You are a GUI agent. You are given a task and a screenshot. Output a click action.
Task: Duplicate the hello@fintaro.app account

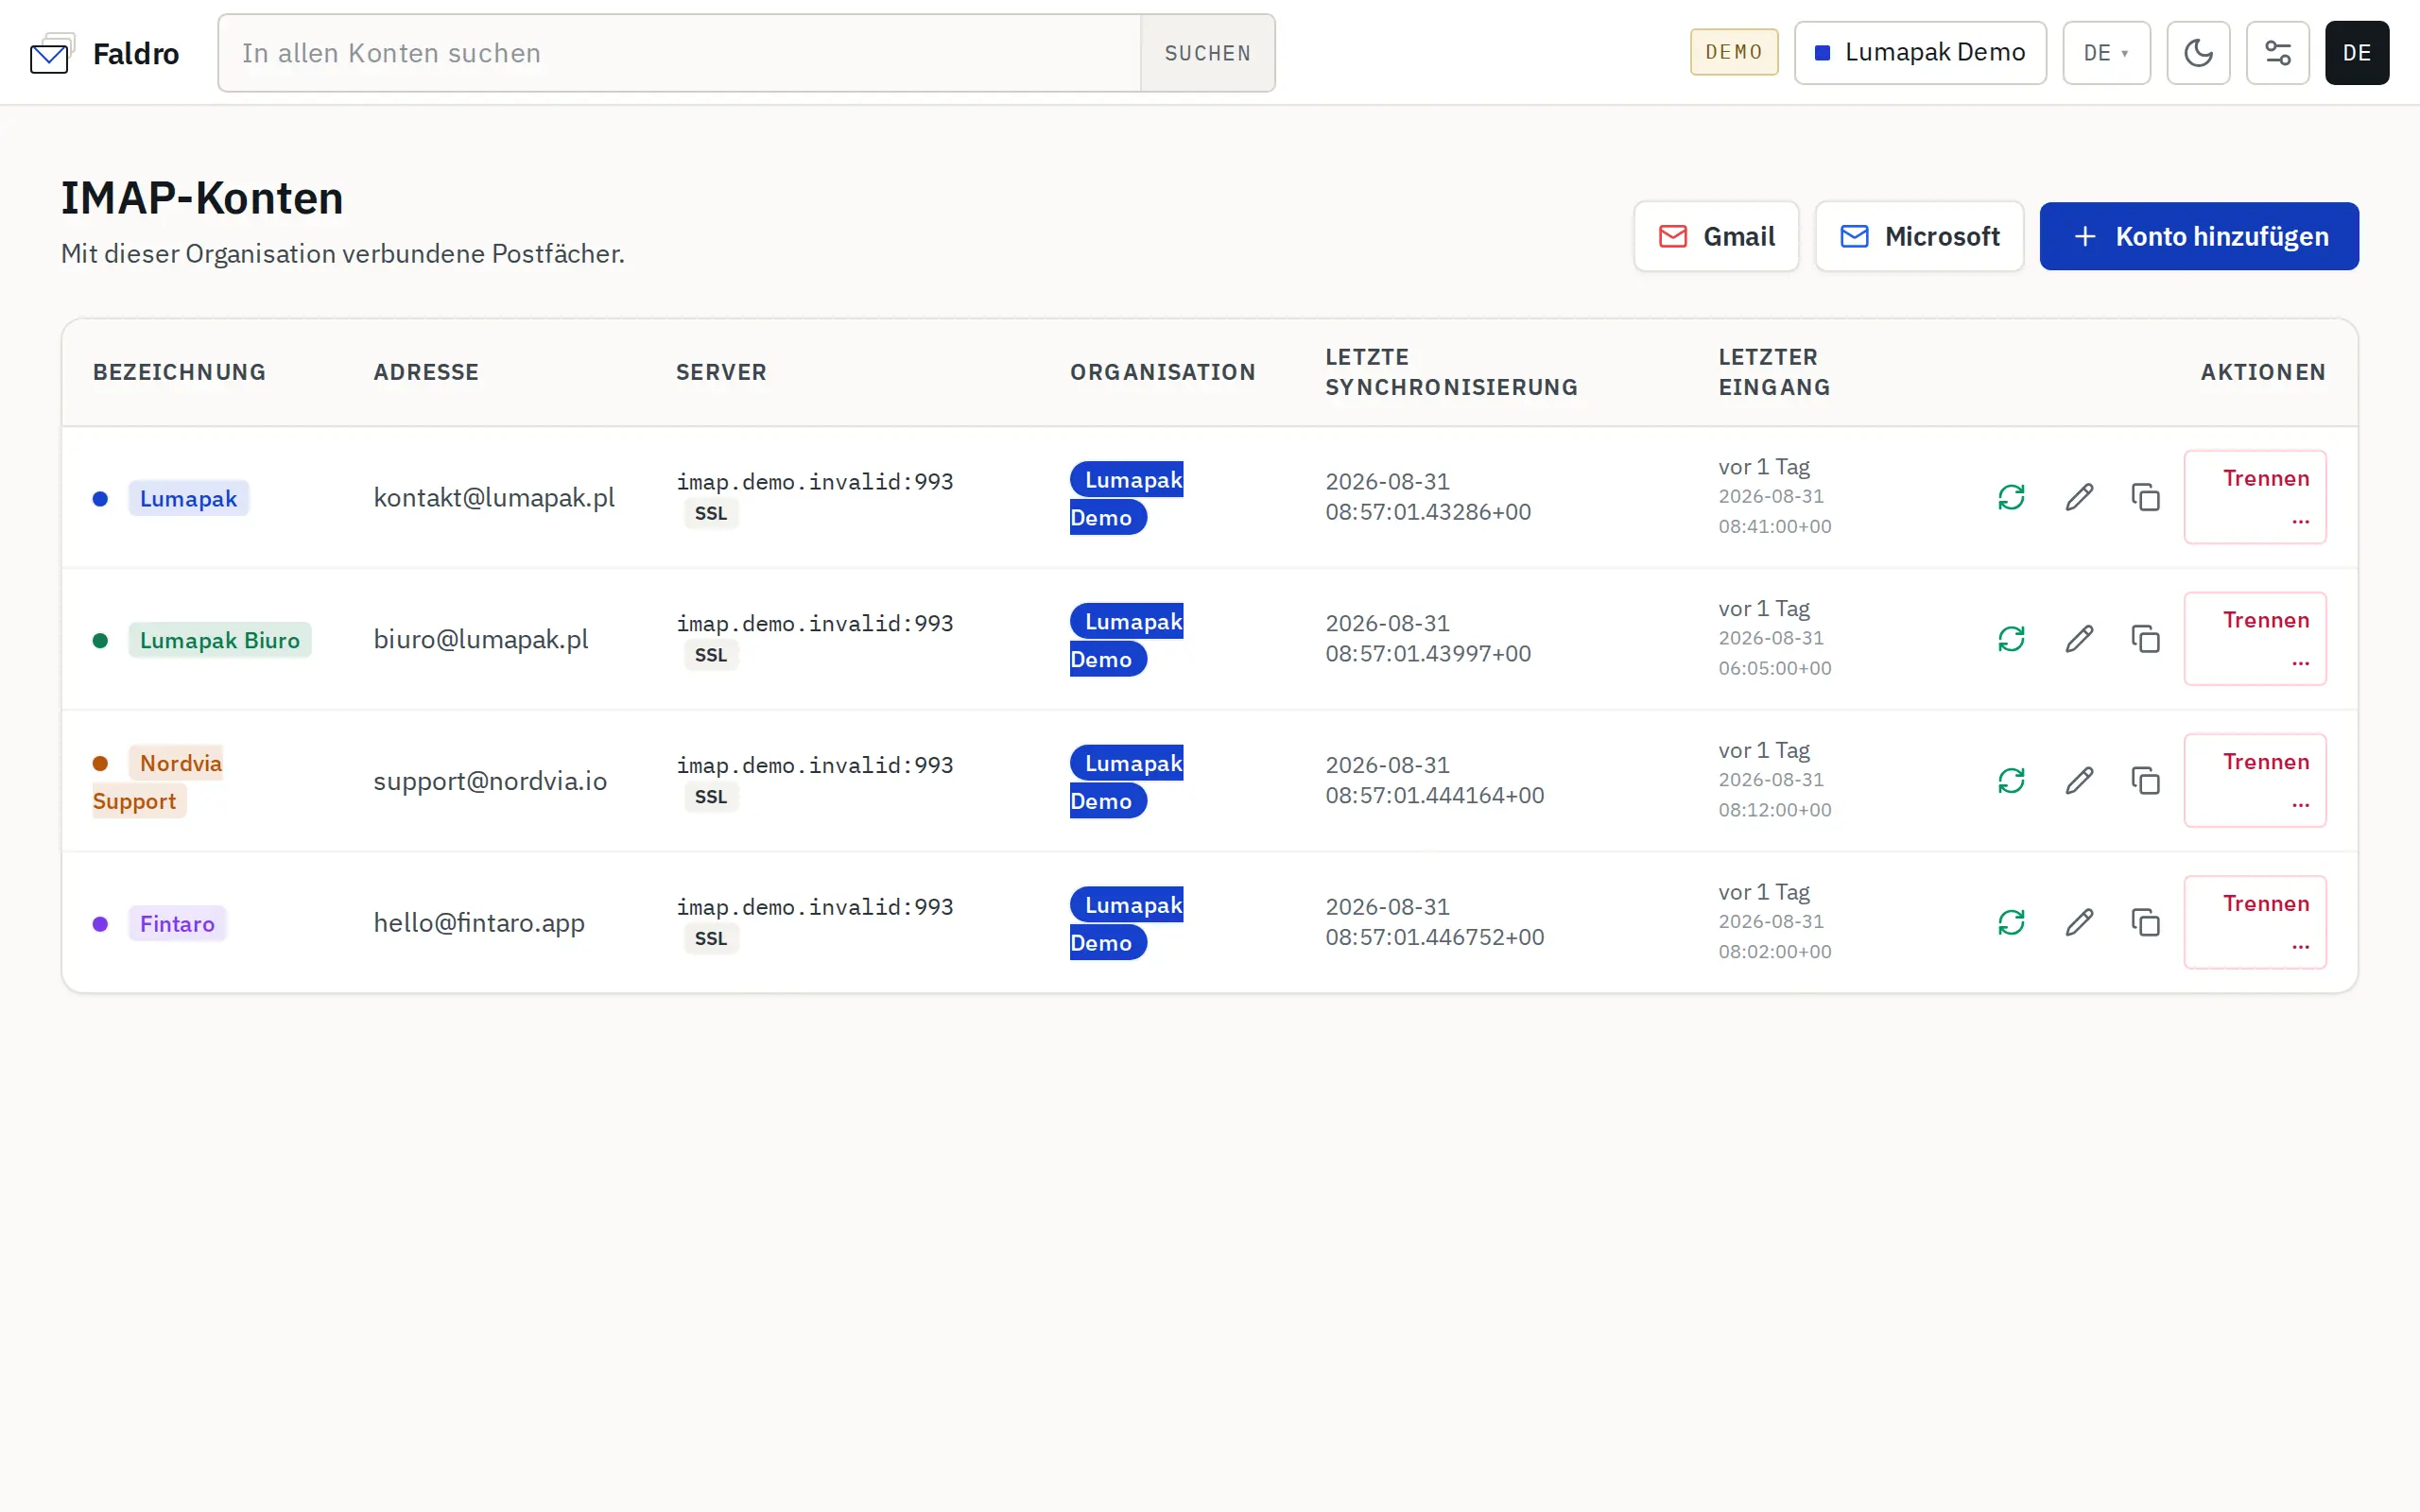[x=2145, y=922]
